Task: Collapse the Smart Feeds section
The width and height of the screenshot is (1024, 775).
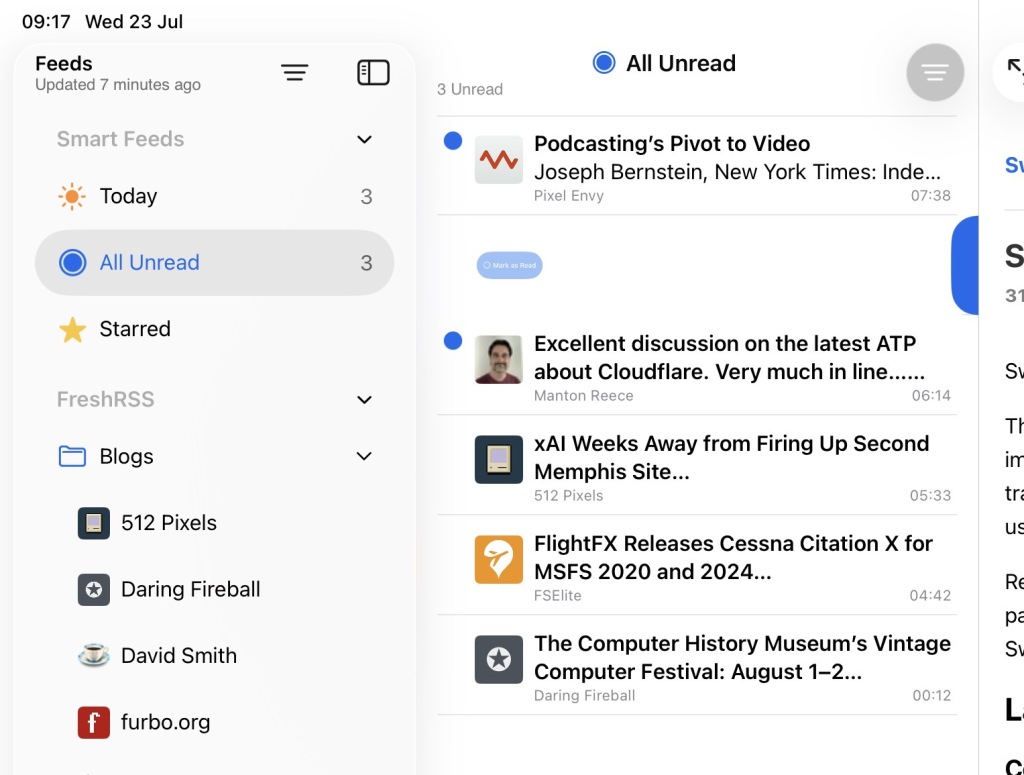Action: tap(364, 139)
